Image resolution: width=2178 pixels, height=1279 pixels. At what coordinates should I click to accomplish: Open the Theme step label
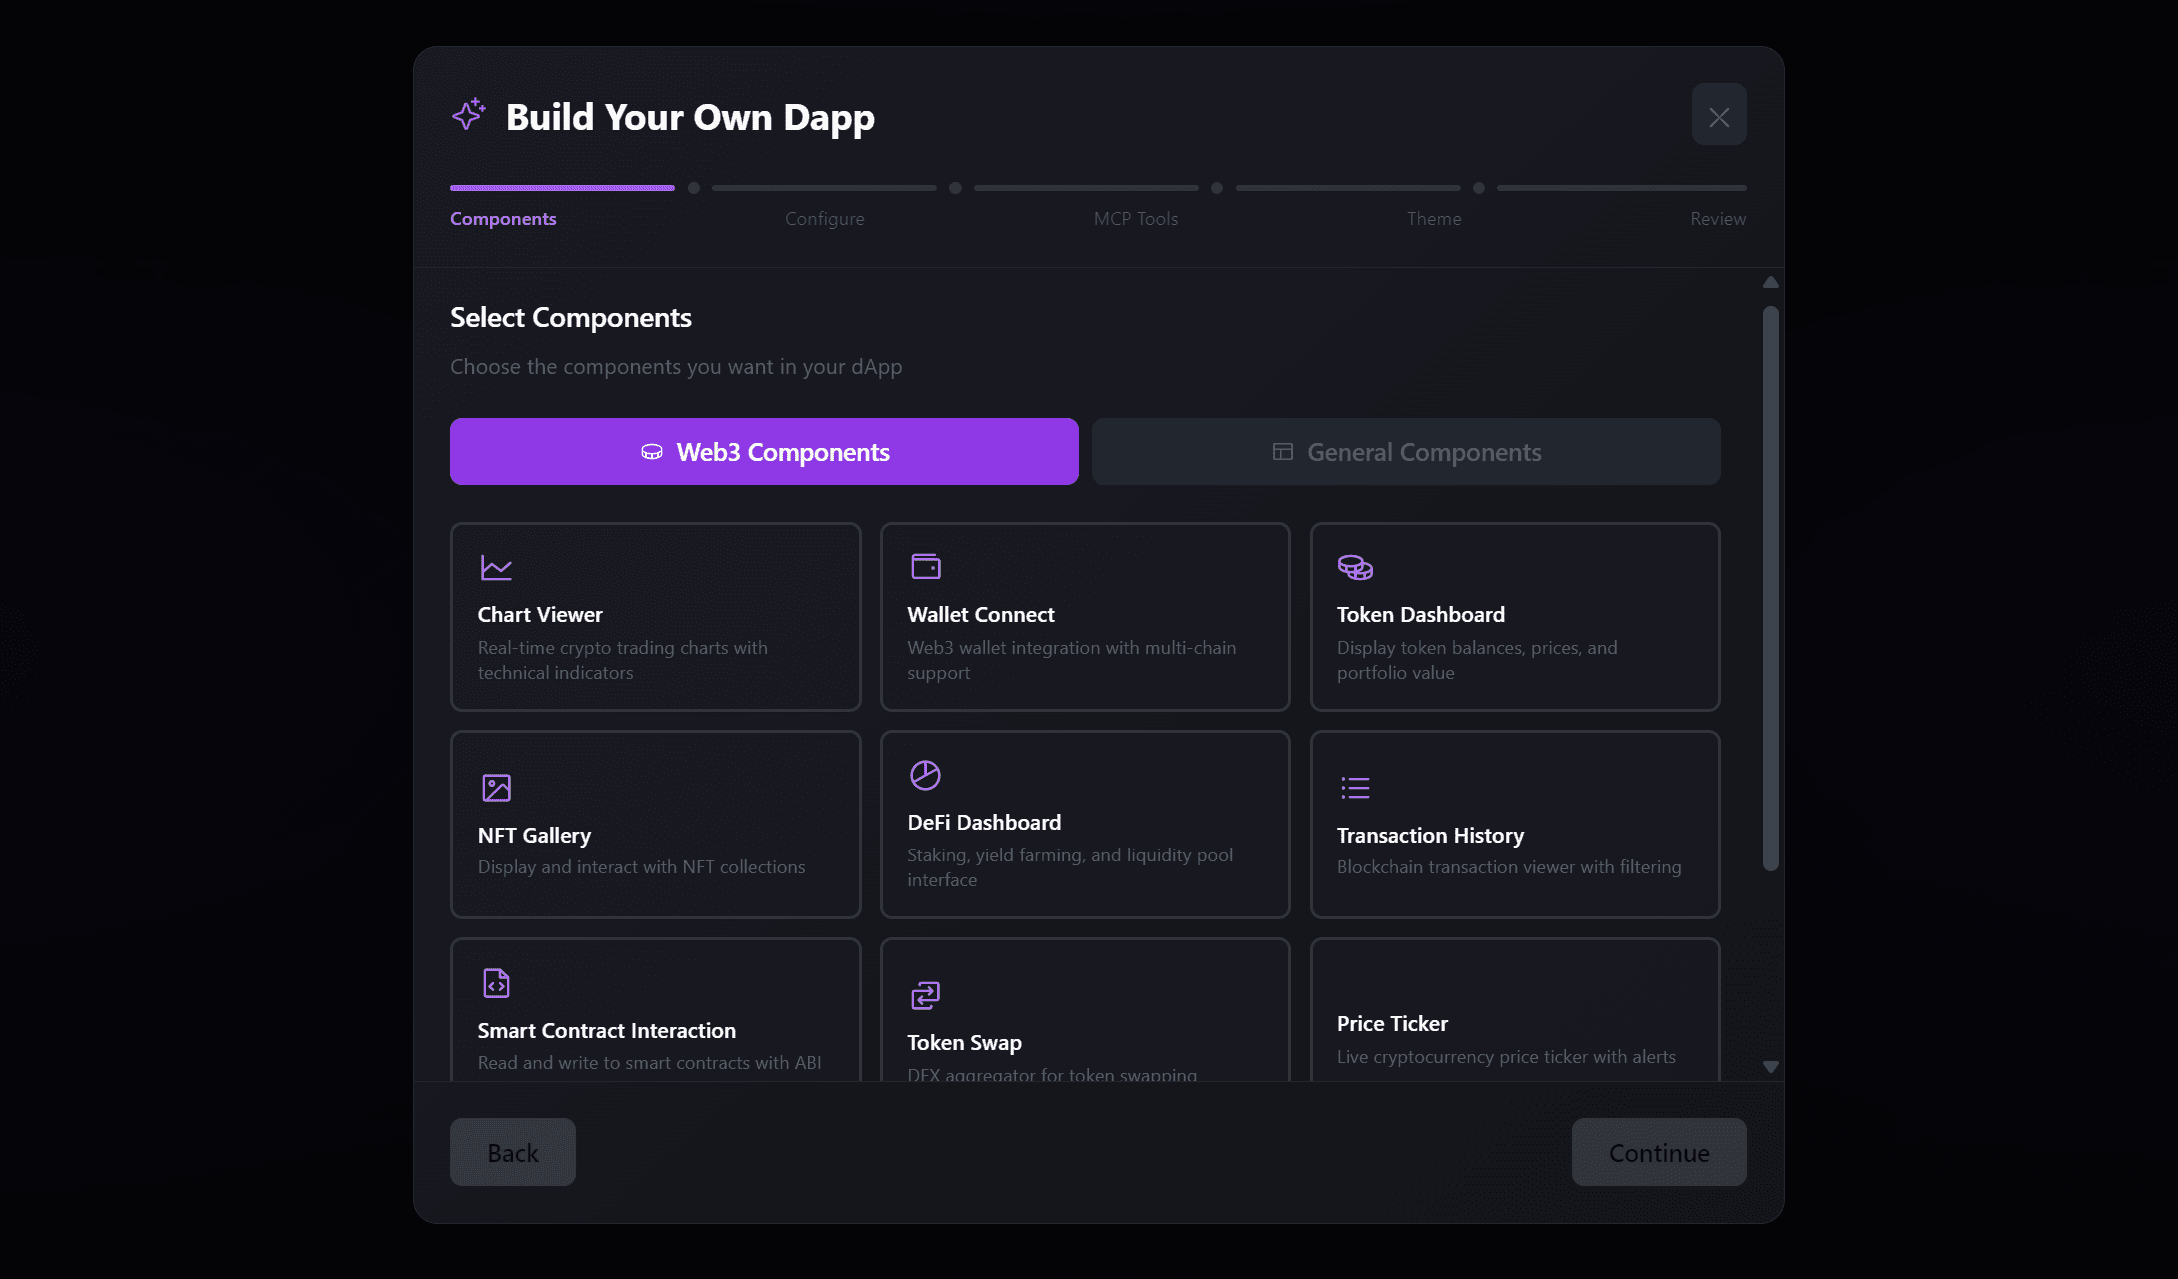pyautogui.click(x=1433, y=219)
